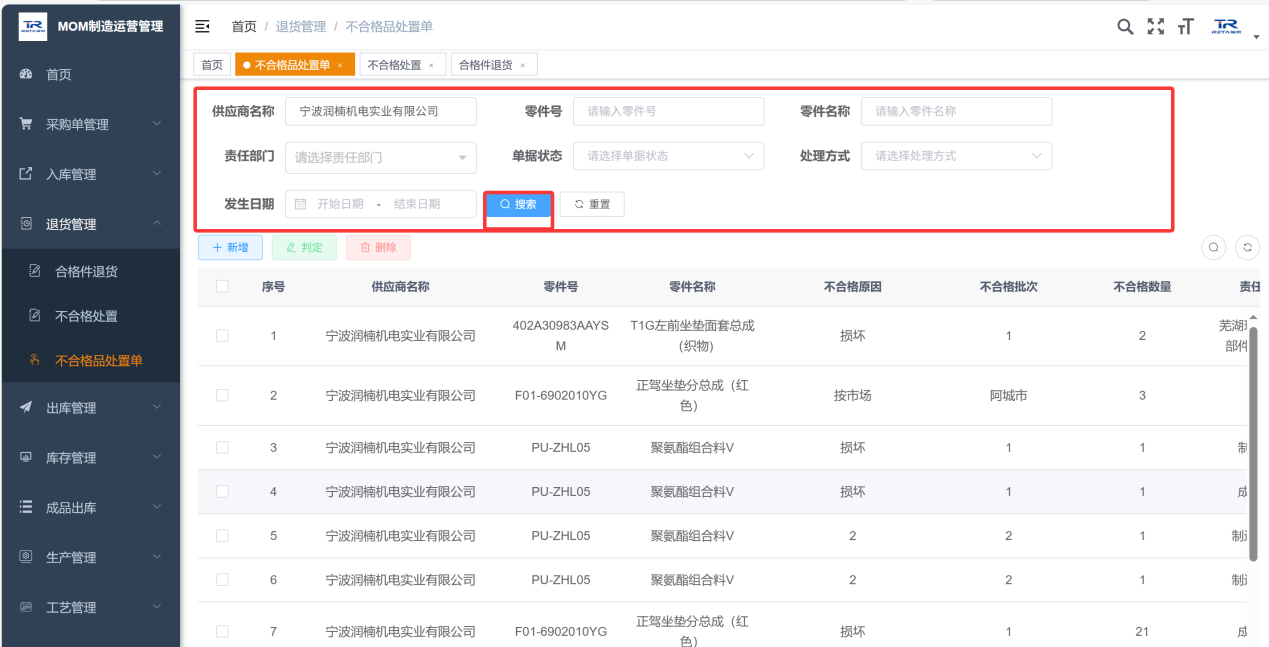This screenshot has height=647, width=1269.
Task: Click the calendar icon in 发生日期 field
Action: point(300,204)
